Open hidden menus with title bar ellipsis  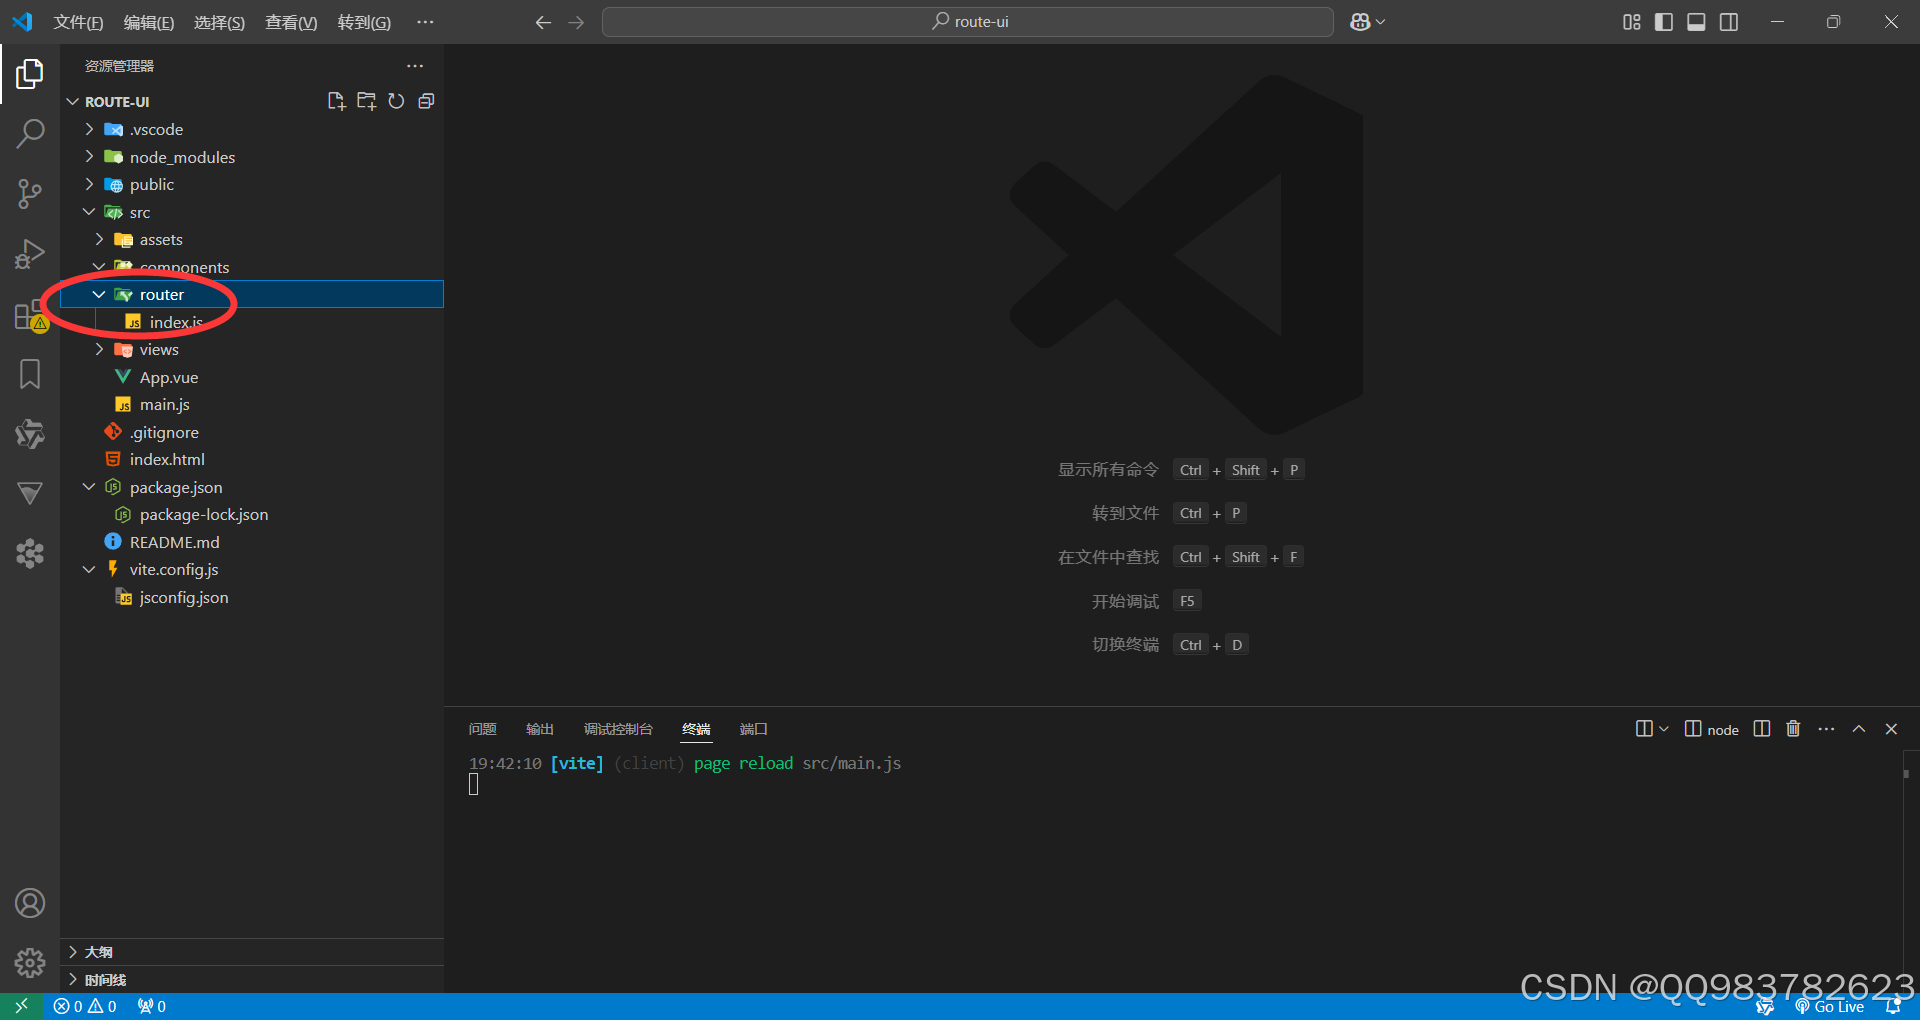click(x=425, y=22)
